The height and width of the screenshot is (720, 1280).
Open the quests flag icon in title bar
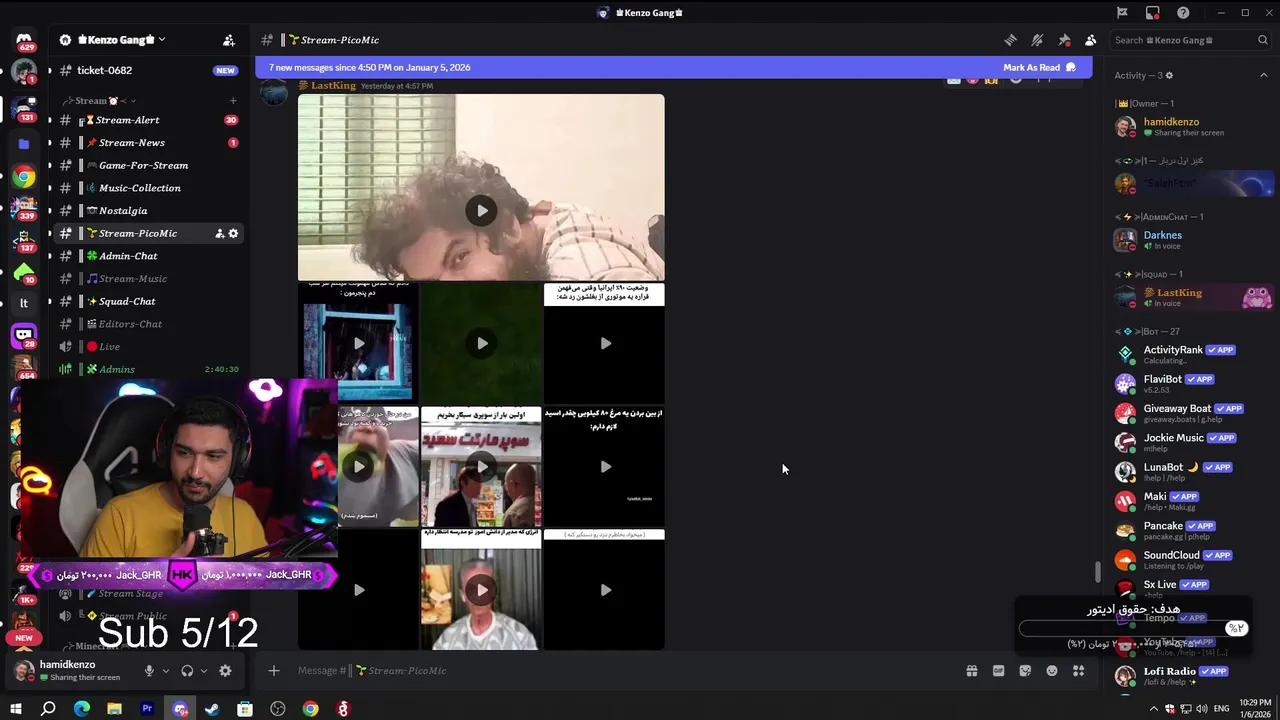(1122, 13)
